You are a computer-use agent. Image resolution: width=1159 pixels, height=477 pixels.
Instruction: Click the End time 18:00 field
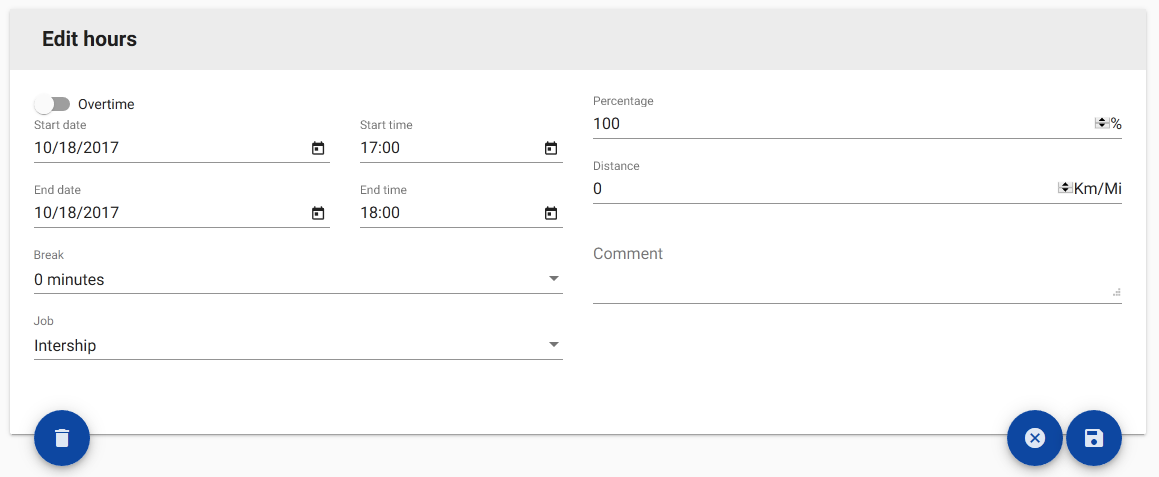450,213
